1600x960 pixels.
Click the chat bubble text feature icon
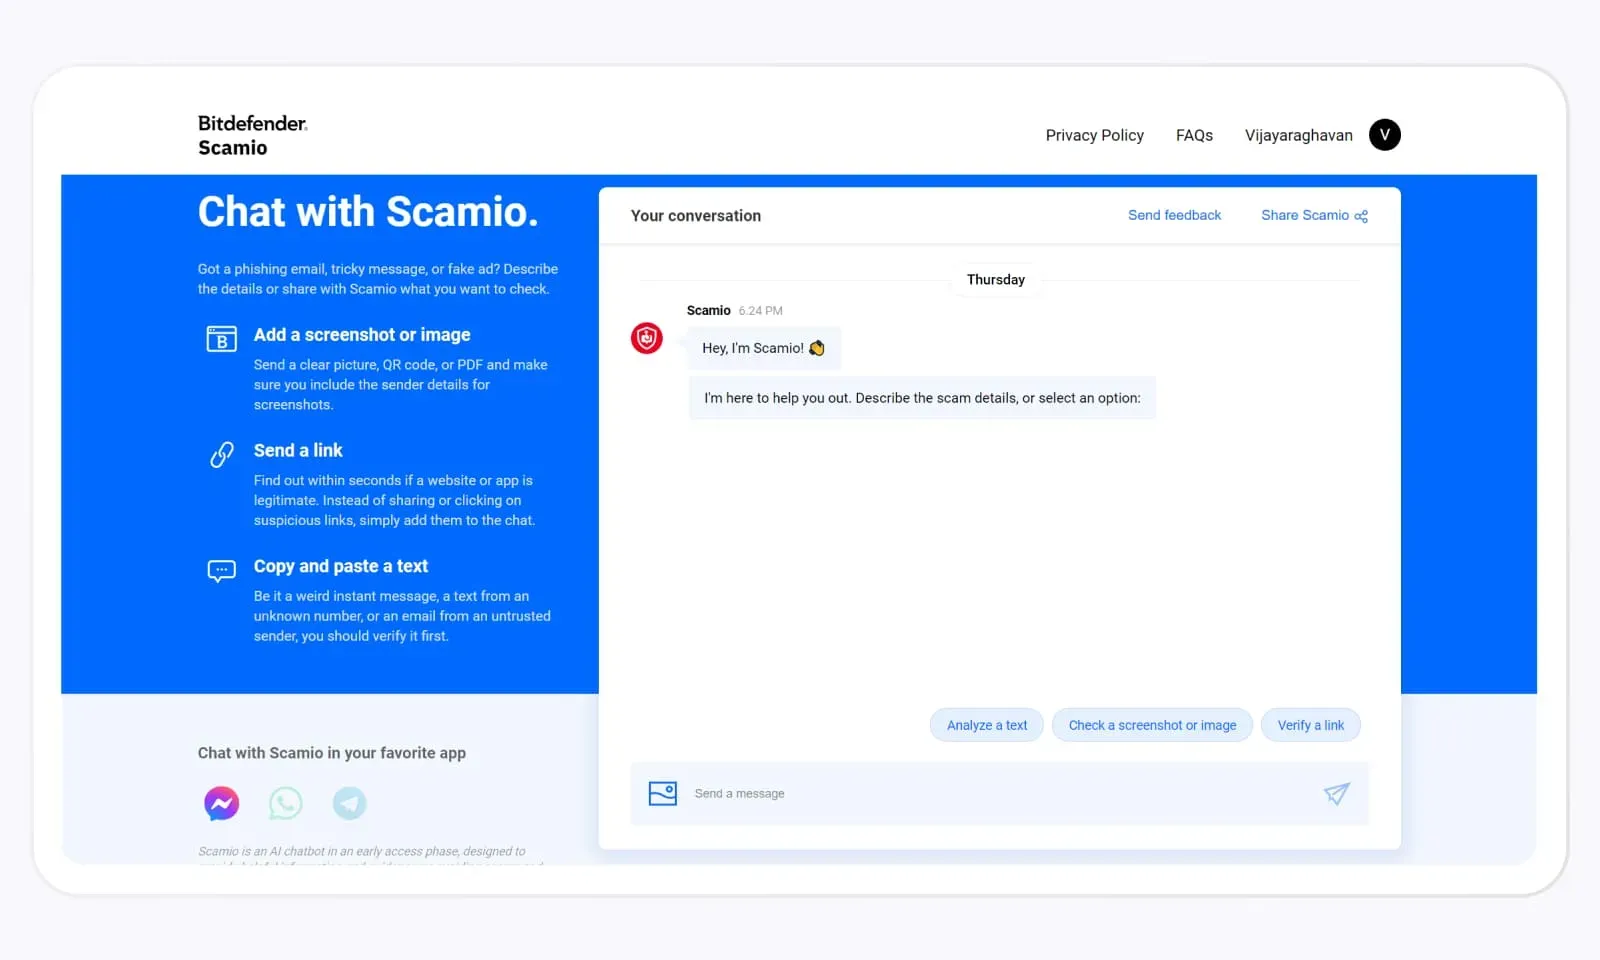point(221,571)
